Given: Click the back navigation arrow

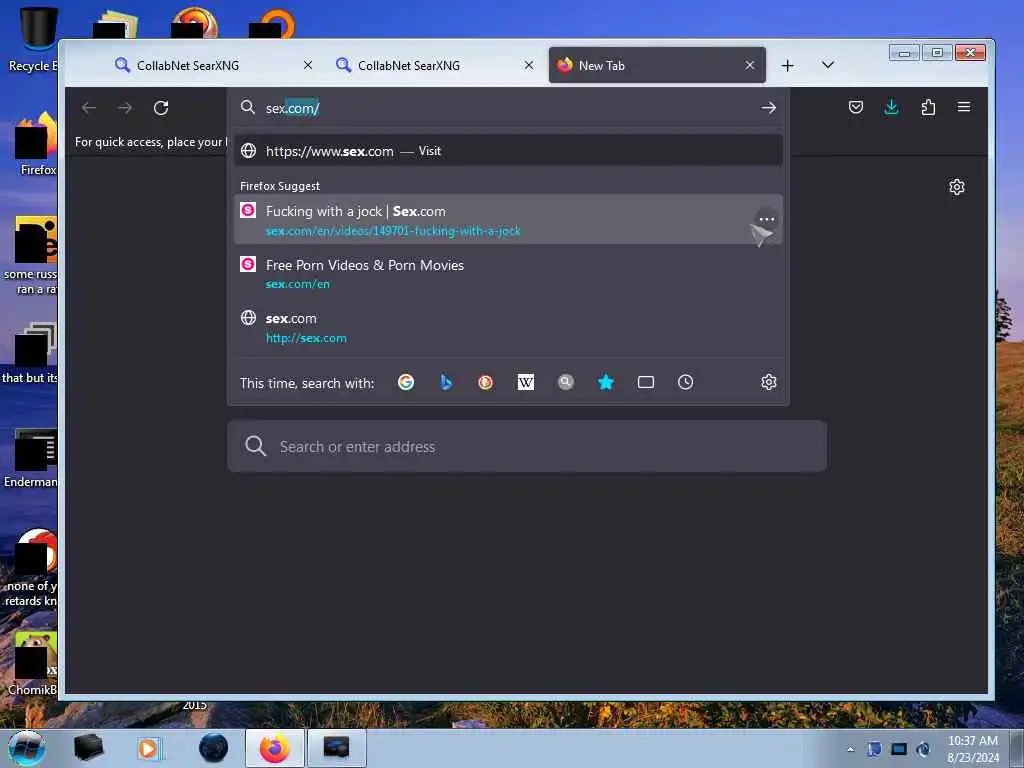Looking at the screenshot, I should point(89,108).
